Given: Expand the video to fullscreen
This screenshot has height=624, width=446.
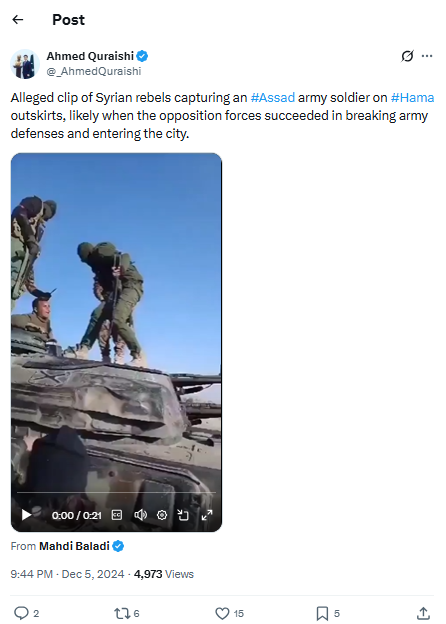Looking at the screenshot, I should (x=207, y=515).
